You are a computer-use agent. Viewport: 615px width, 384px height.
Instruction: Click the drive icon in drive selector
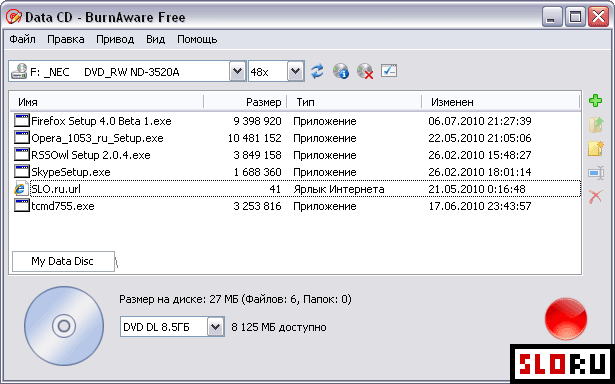(x=19, y=71)
